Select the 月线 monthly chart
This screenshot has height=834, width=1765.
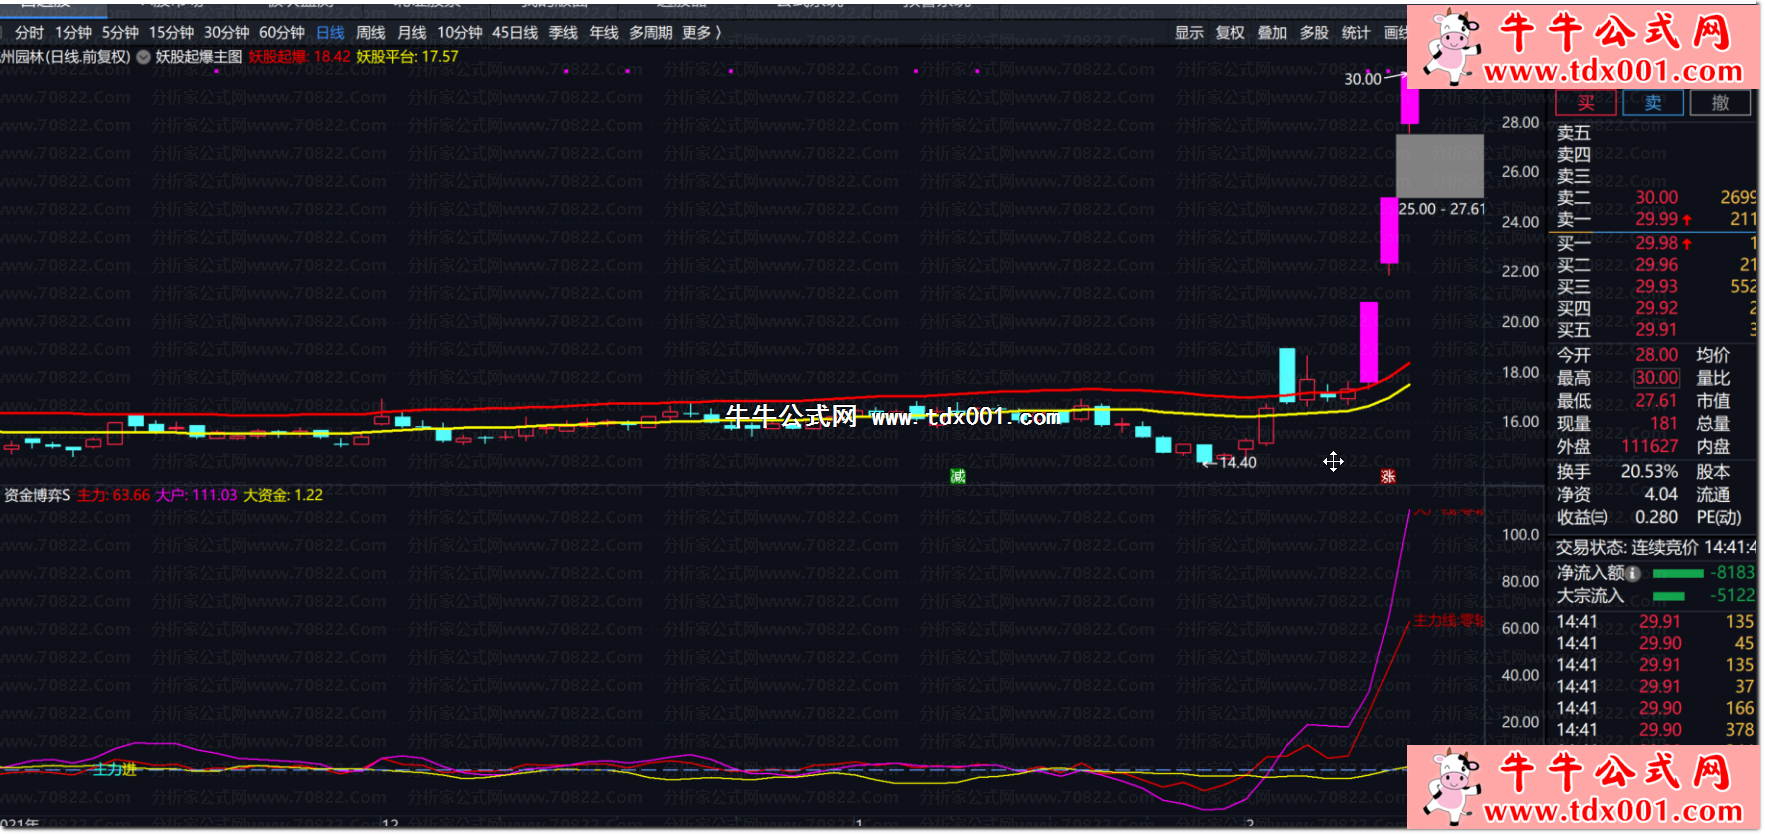[x=411, y=33]
